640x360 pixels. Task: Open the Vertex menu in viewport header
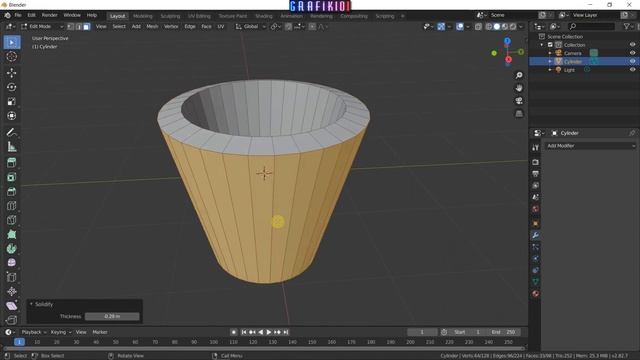point(171,27)
